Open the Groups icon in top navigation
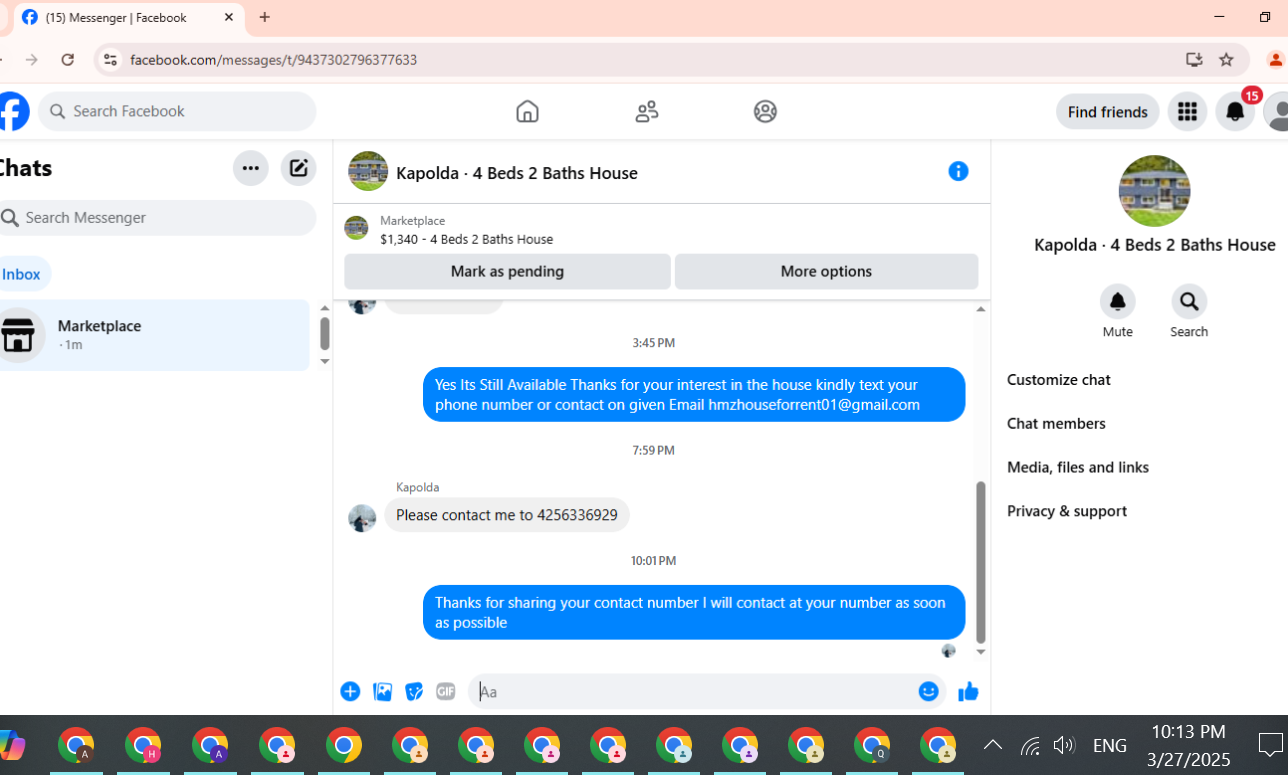 pos(765,111)
